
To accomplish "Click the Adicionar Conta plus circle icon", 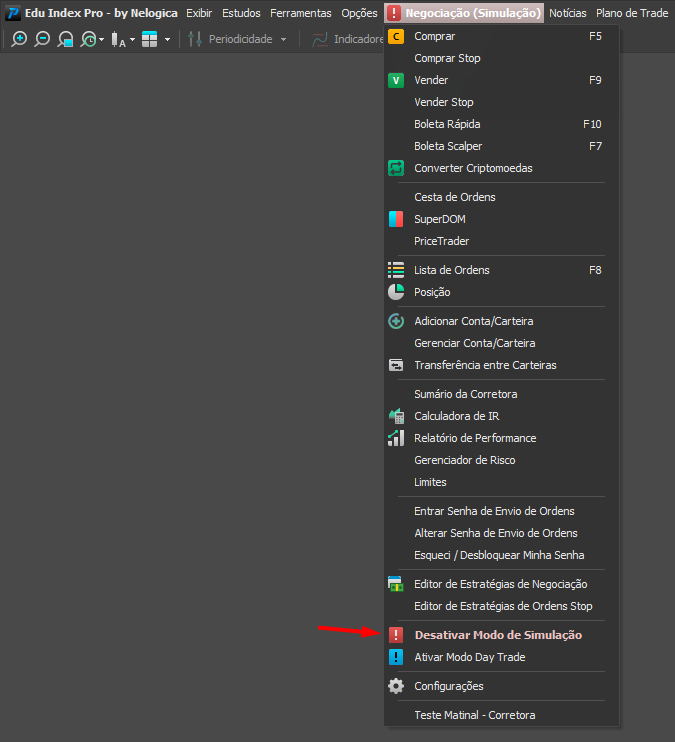I will 396,321.
